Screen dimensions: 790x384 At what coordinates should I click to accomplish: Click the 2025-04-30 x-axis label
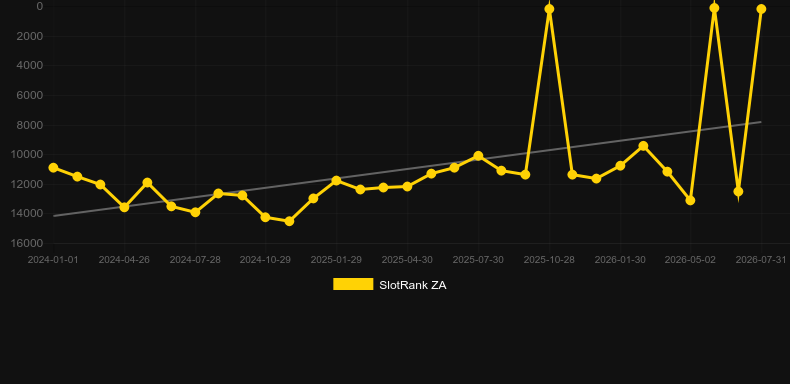[407, 260]
